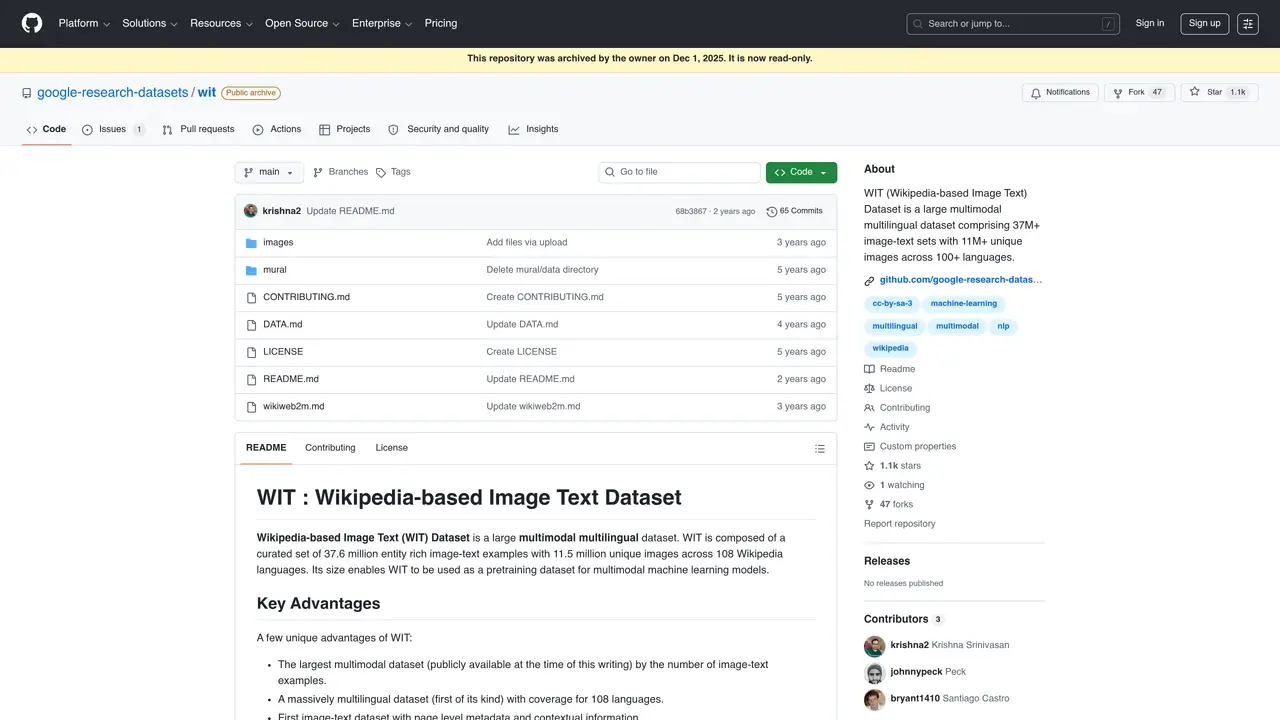Viewport: 1280px width, 720px height.
Task: Click the Readme book icon in About
Action: click(x=869, y=369)
